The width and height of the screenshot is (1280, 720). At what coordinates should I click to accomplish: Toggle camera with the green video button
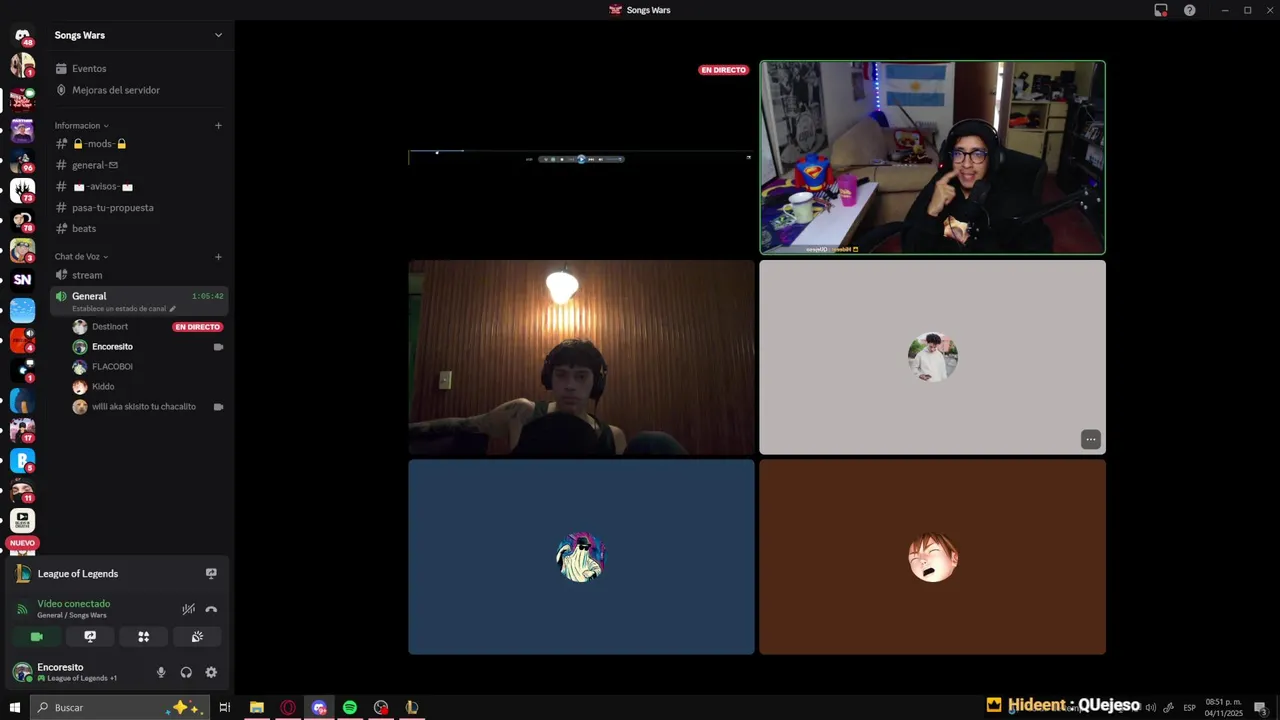[x=37, y=636]
